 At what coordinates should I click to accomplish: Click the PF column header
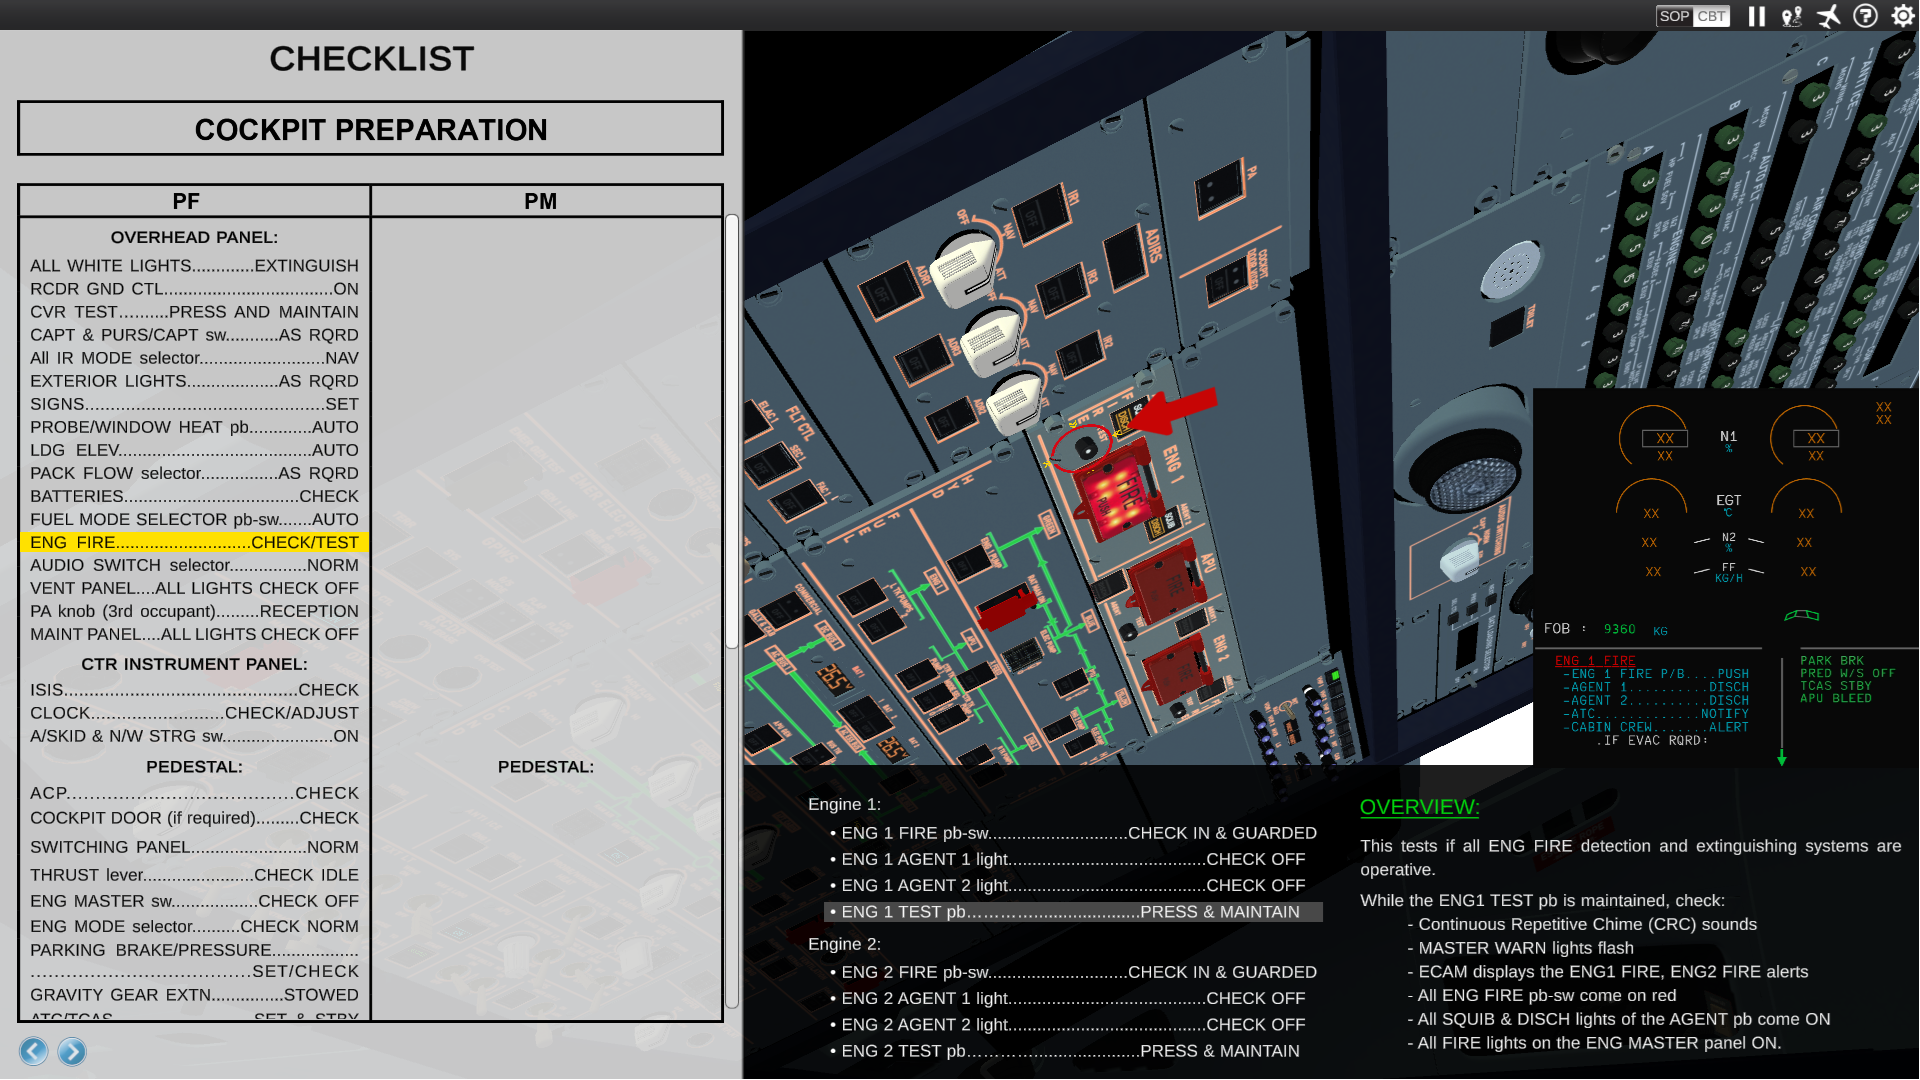pos(186,201)
